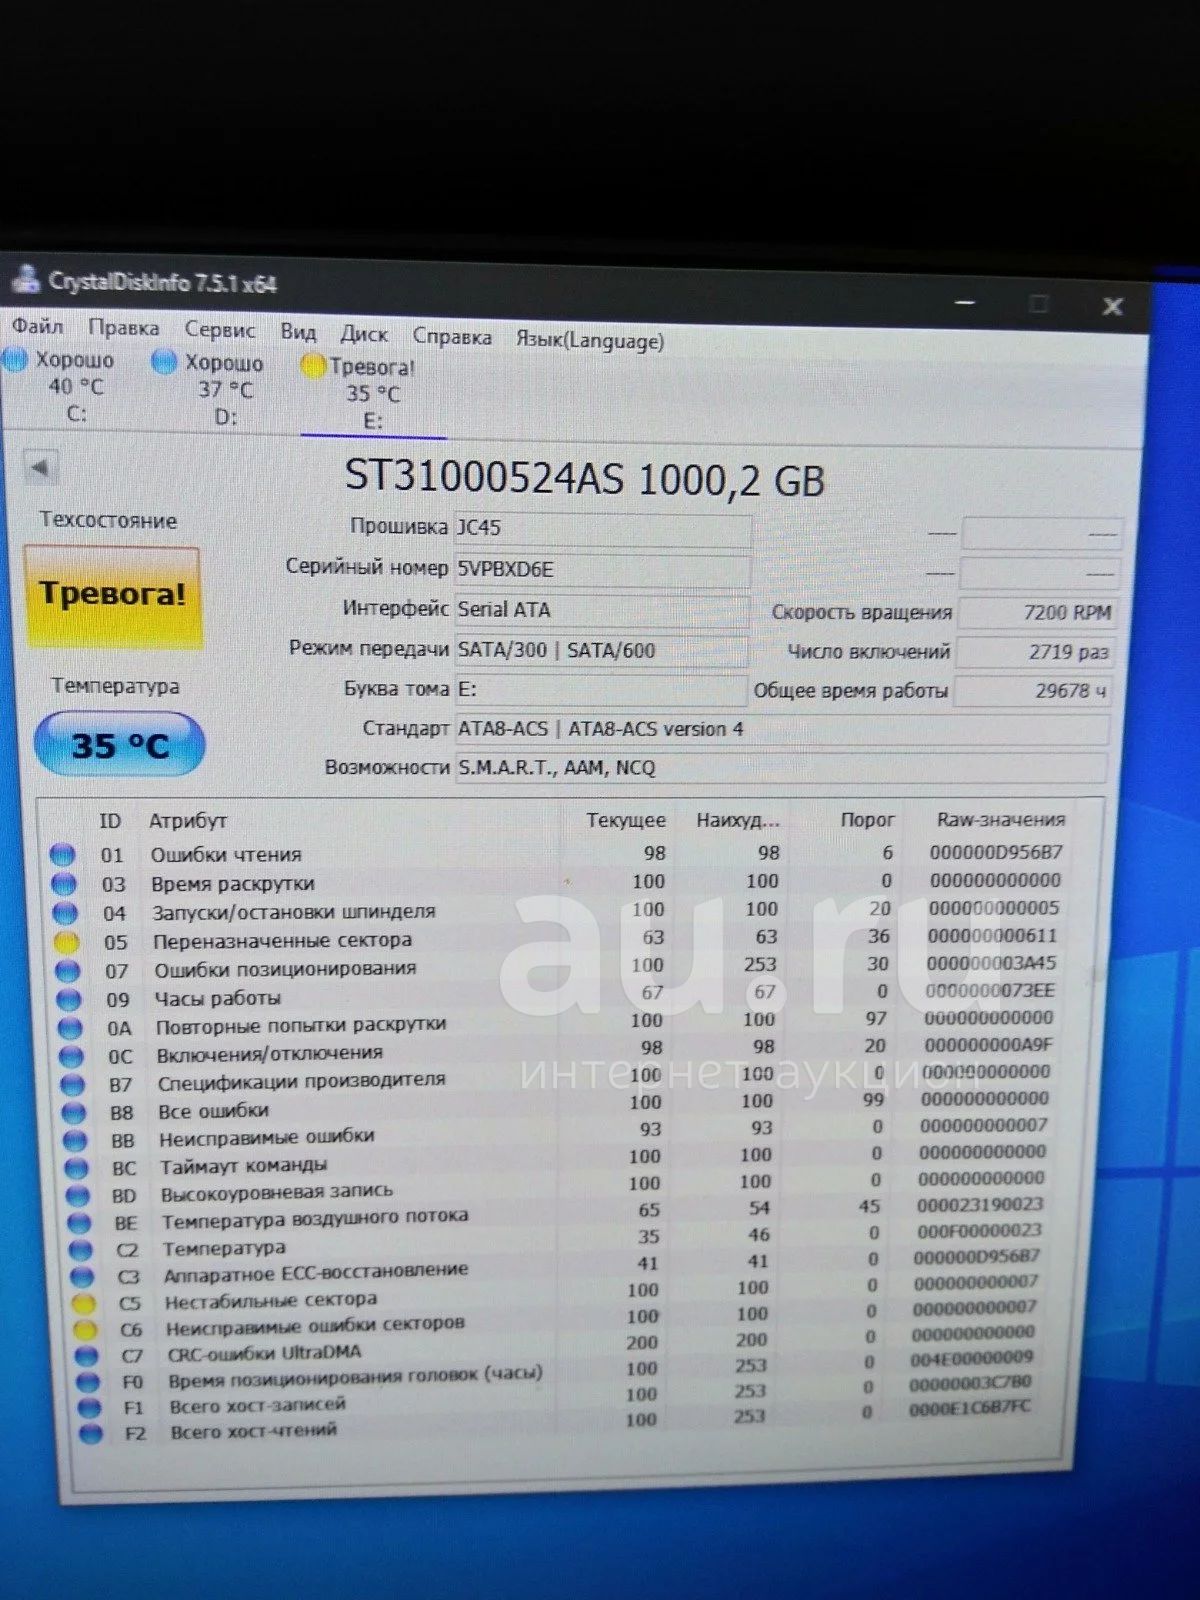This screenshot has width=1200, height=1600.
Task: Click the ID column header
Action: [110, 821]
